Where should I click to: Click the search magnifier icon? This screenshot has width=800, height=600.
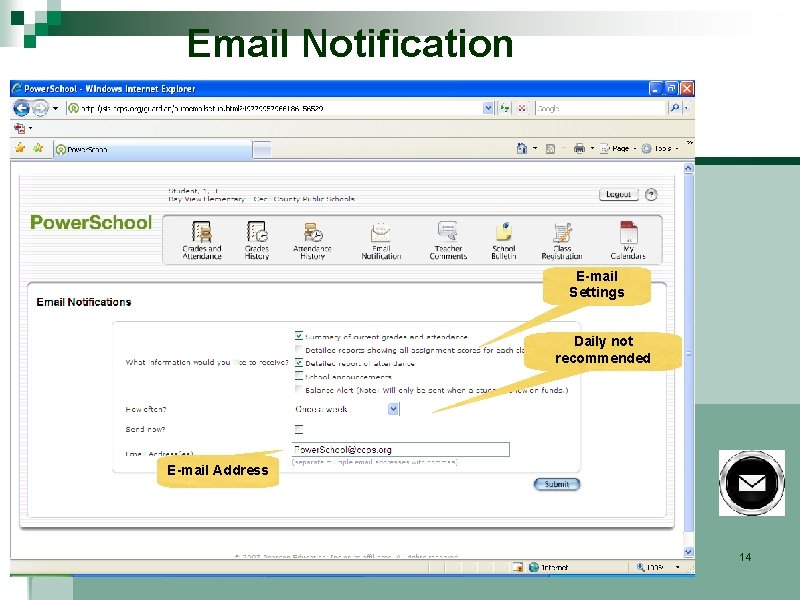point(674,108)
